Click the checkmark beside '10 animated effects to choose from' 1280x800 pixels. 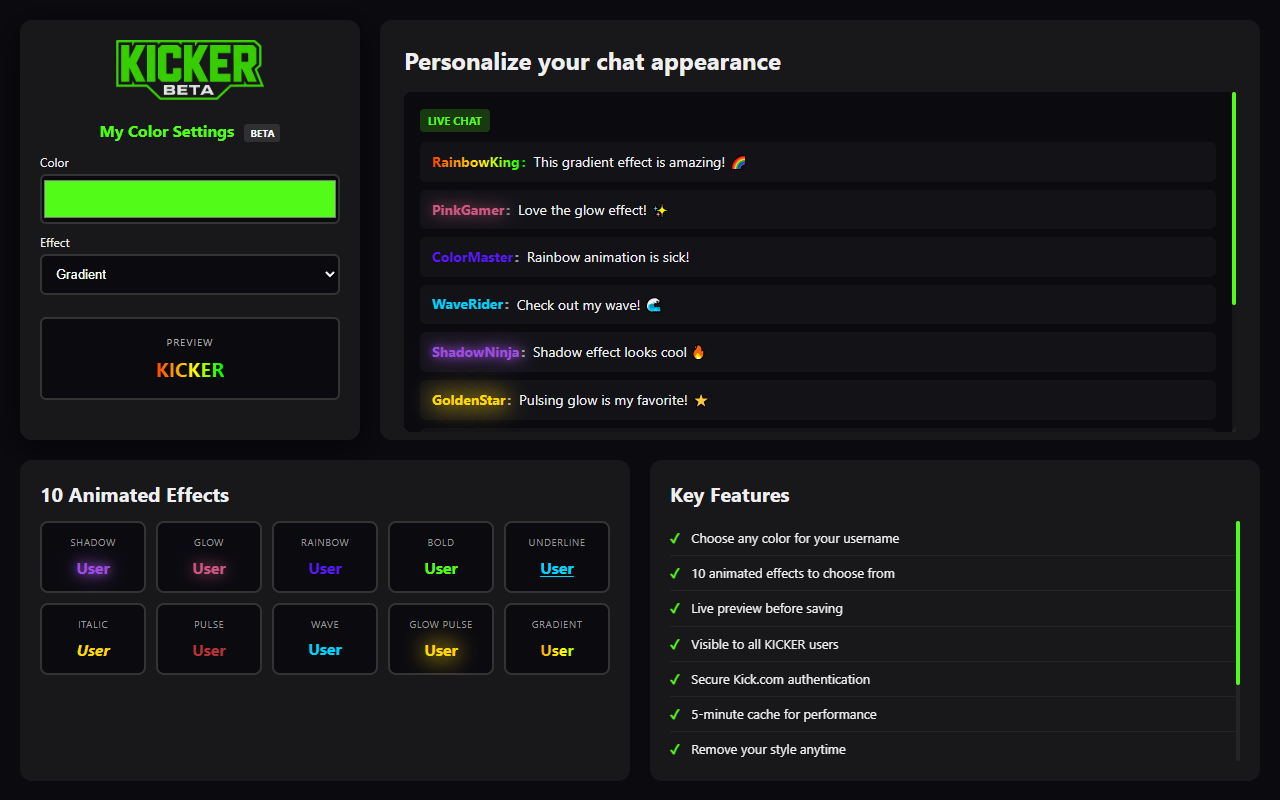click(x=675, y=573)
